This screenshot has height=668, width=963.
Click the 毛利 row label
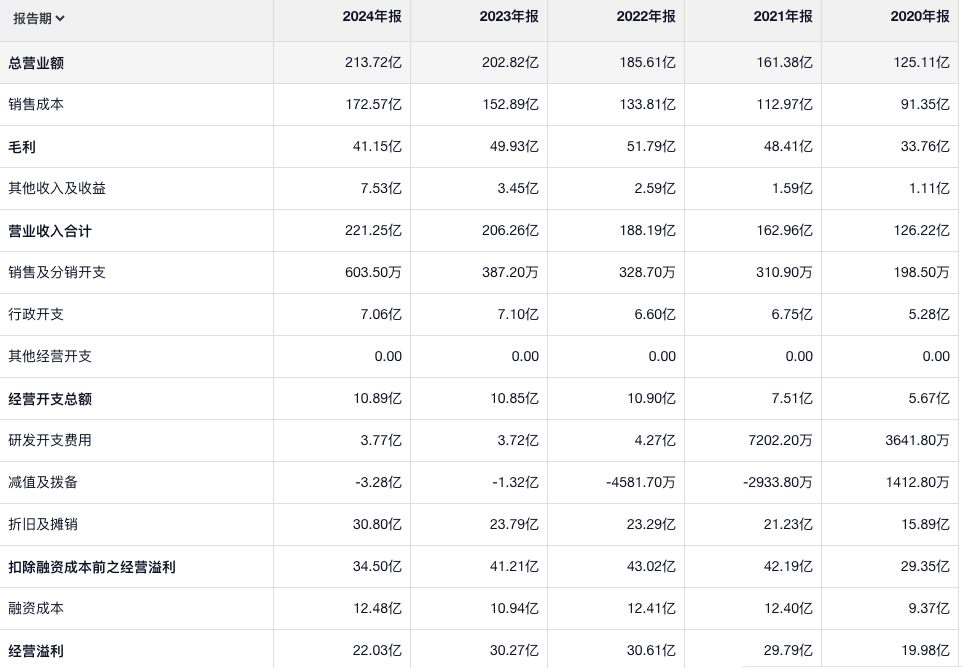pos(22,147)
